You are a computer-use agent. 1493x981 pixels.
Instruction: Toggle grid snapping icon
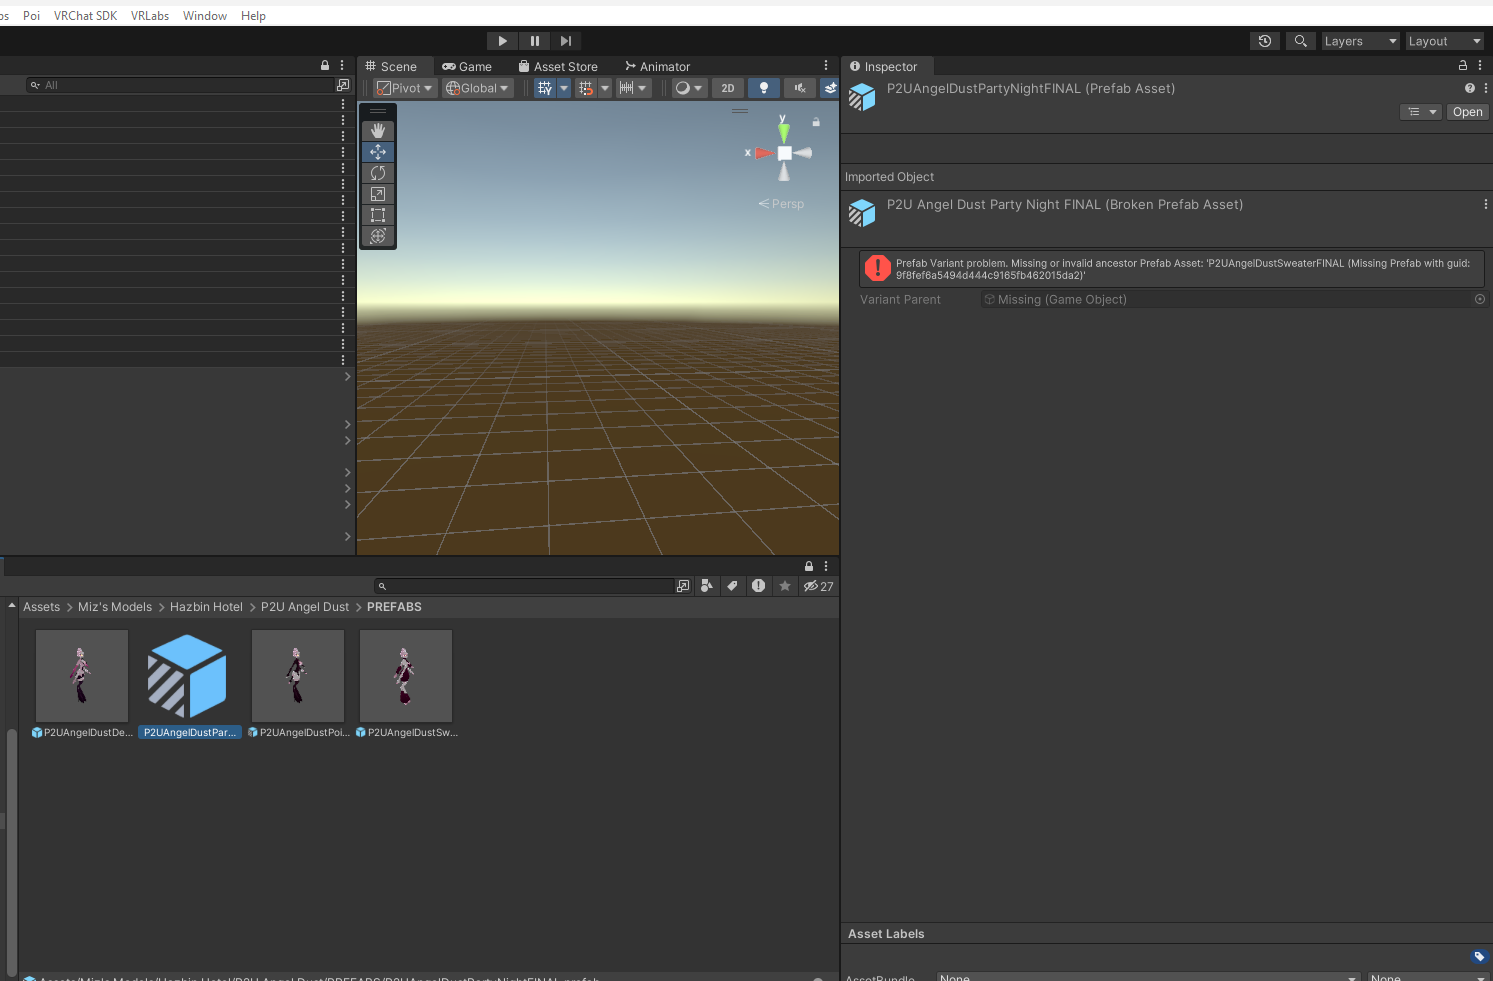pos(586,88)
